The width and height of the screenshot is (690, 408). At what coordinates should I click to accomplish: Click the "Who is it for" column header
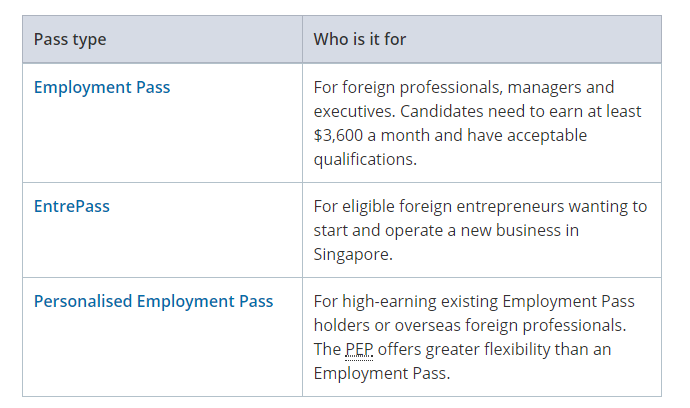pyautogui.click(x=359, y=39)
